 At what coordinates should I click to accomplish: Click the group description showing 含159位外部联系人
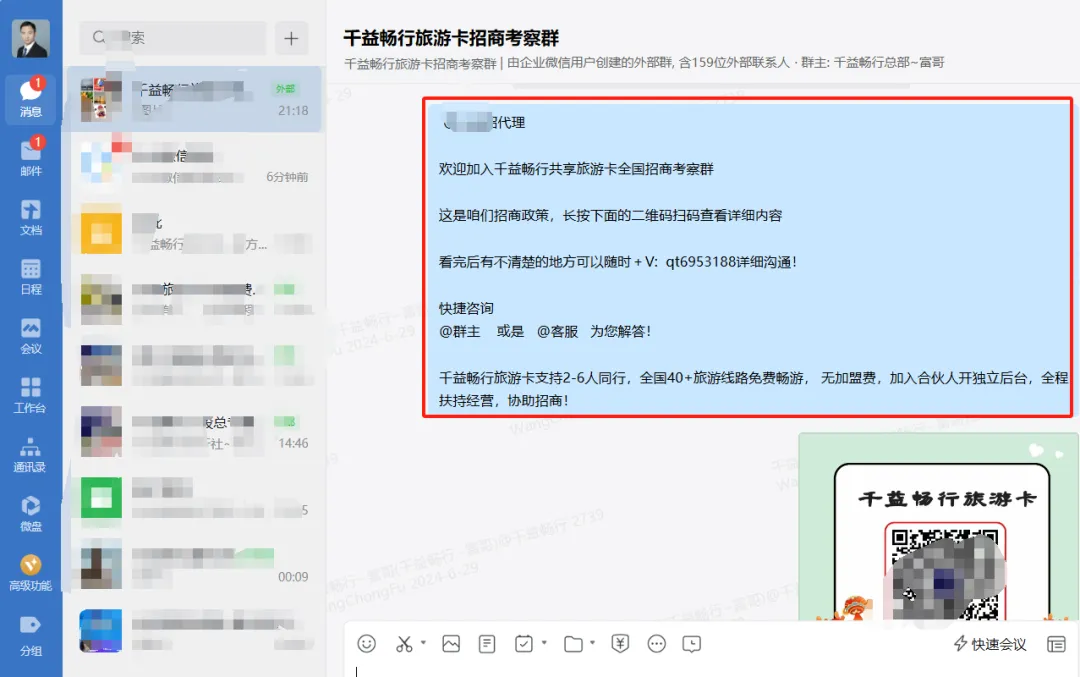point(643,63)
